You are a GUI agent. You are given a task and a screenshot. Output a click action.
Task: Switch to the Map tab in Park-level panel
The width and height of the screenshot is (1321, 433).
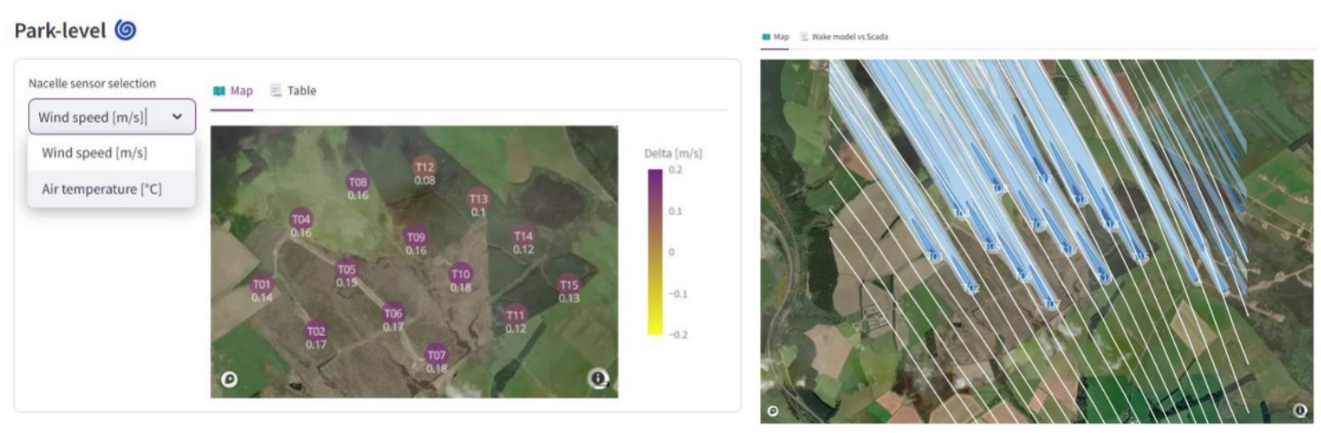[233, 91]
